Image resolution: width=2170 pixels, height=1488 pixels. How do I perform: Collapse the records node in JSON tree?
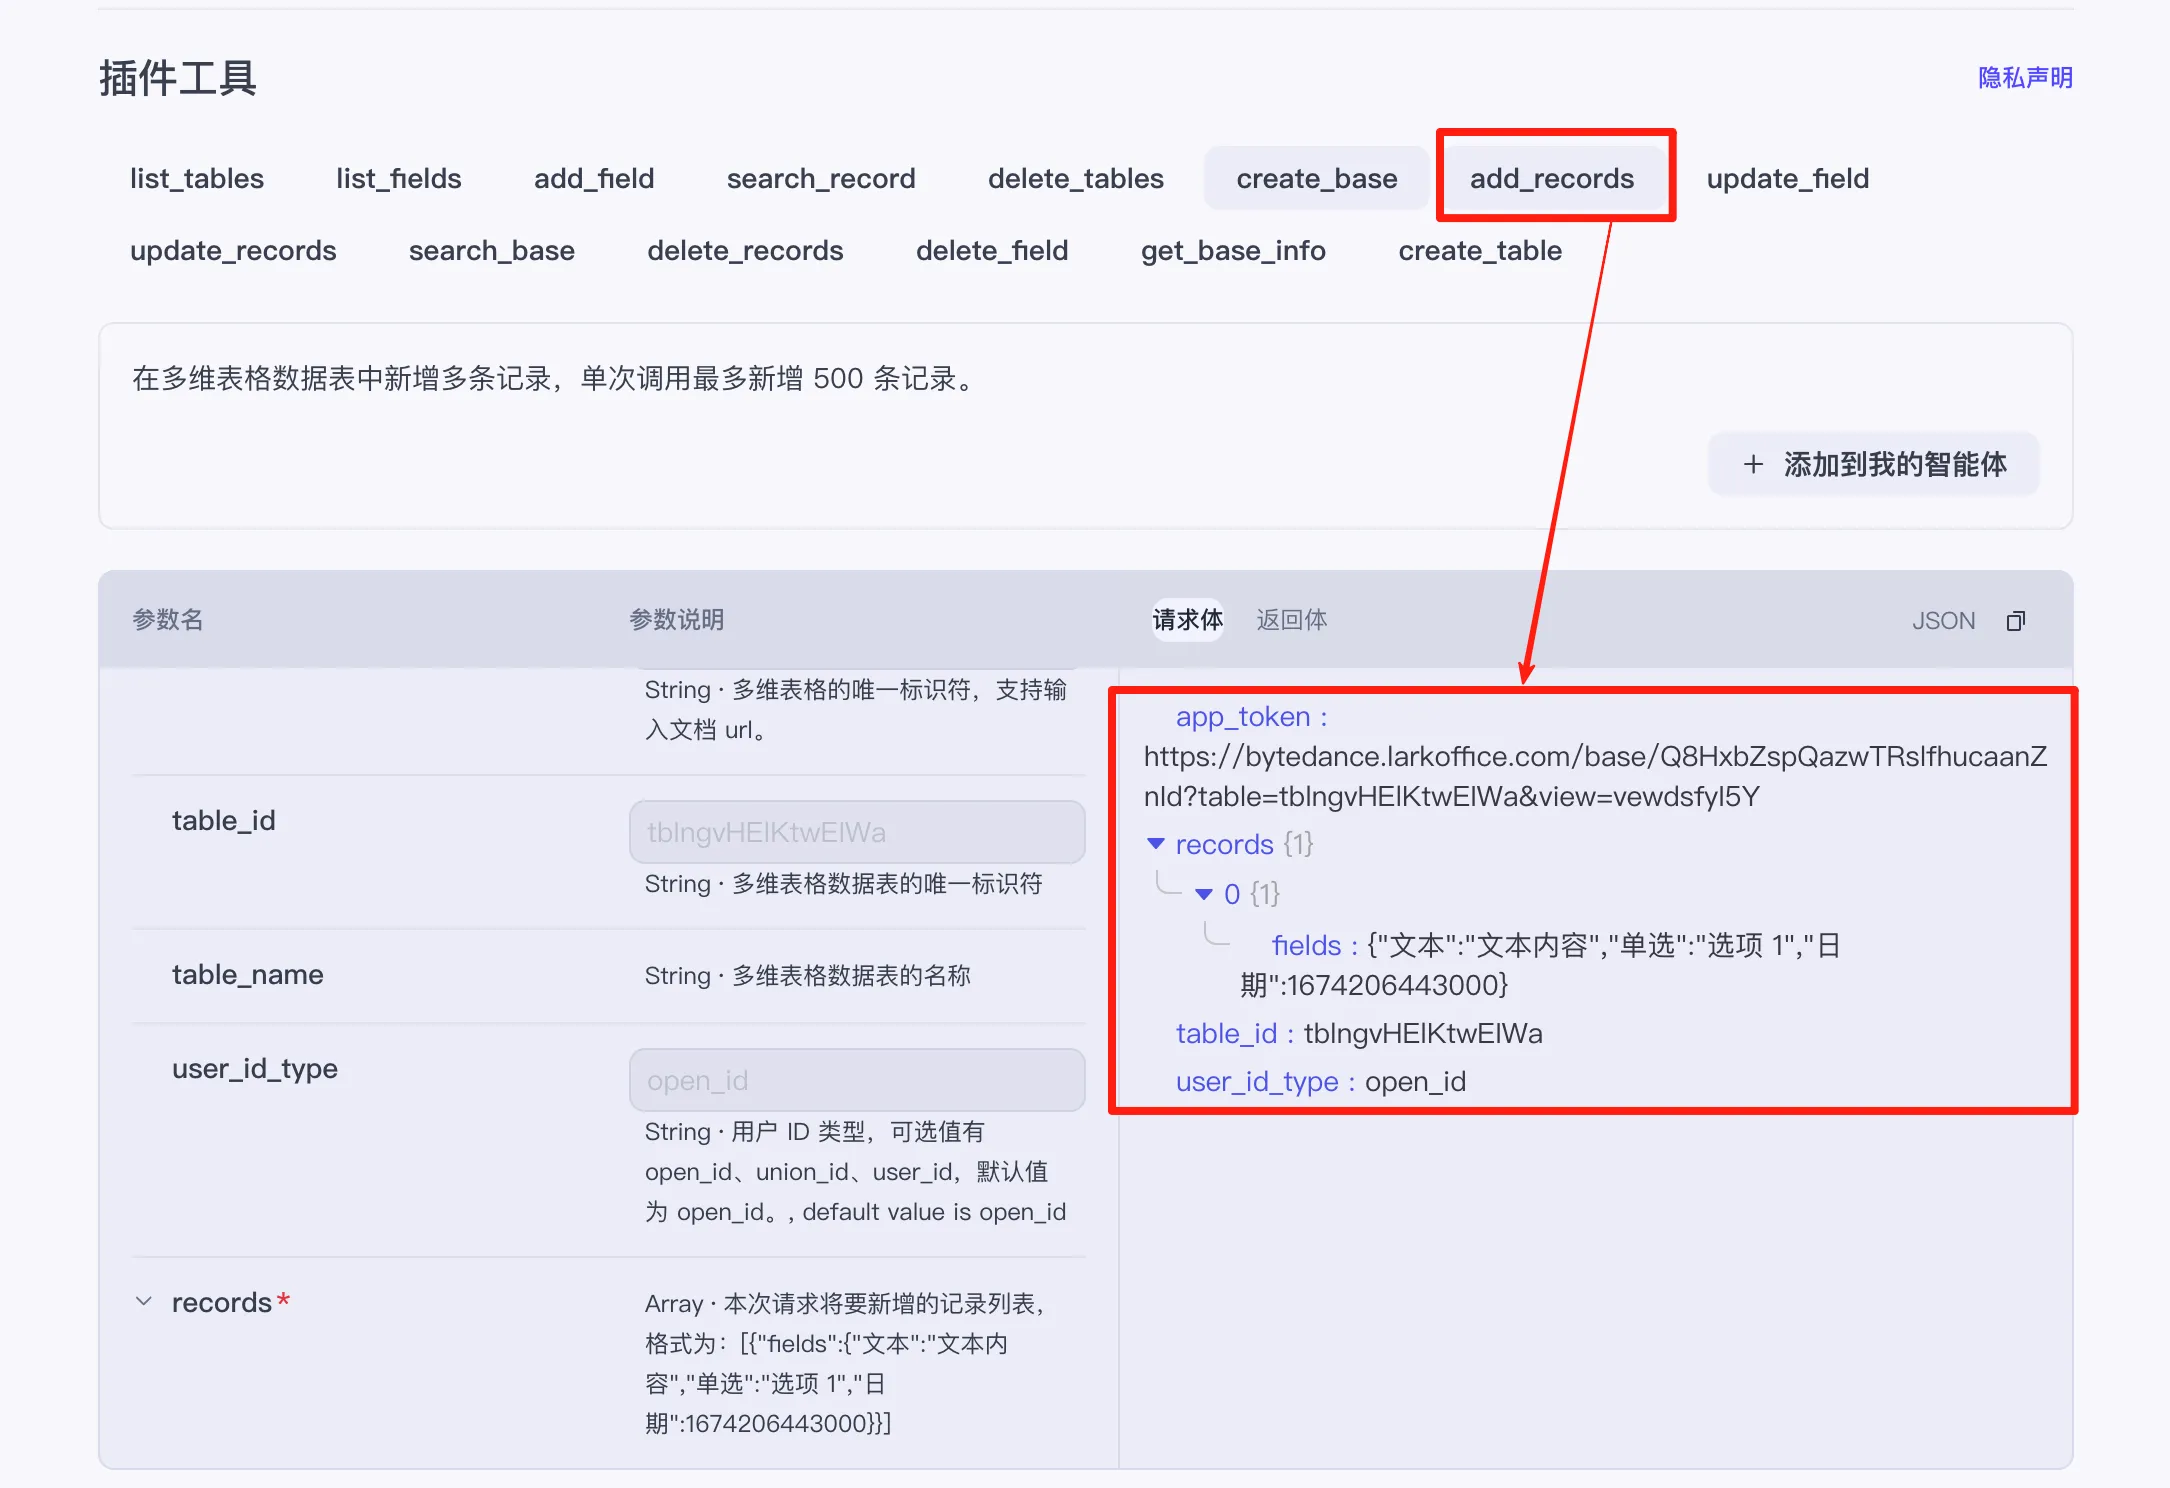point(1156,844)
